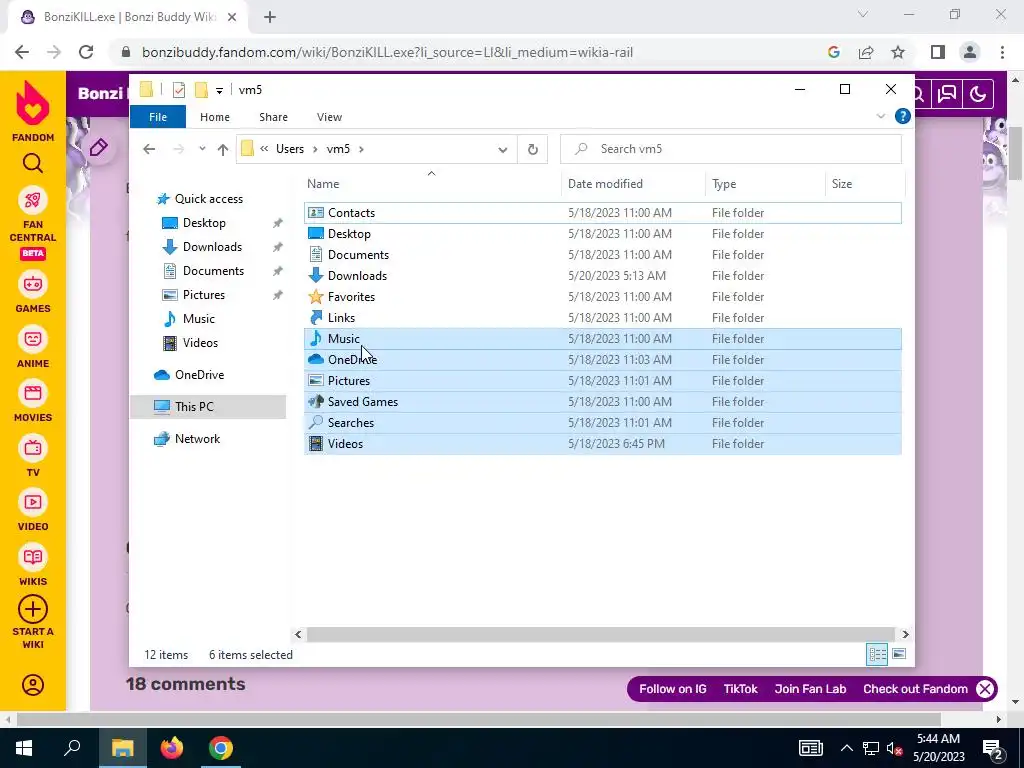Open Fandom user profile icon
This screenshot has width=1024, height=768.
[33, 685]
